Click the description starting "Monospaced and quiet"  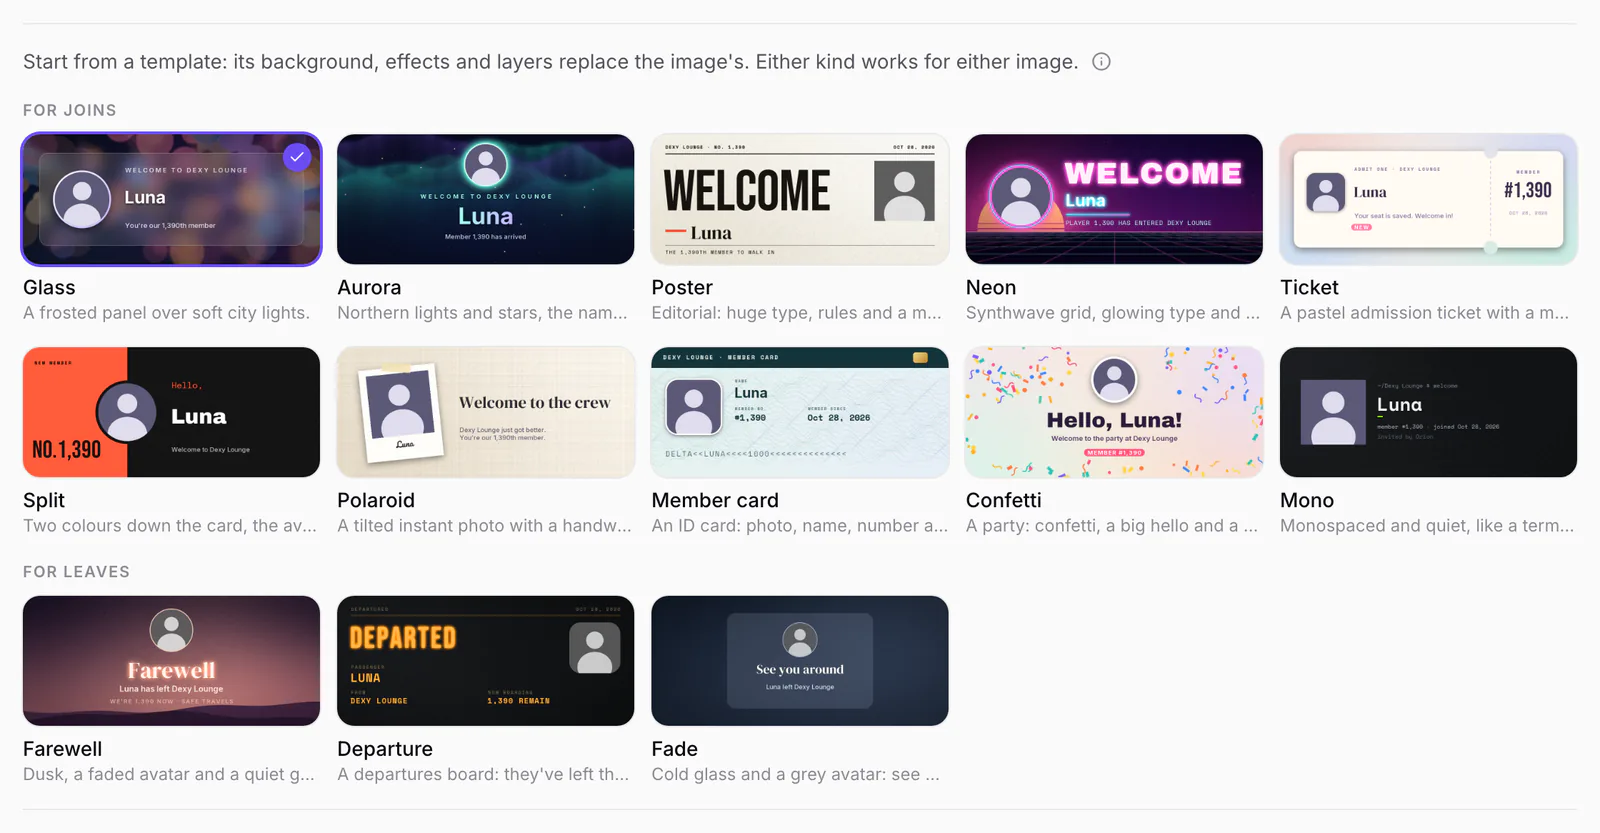(1427, 526)
